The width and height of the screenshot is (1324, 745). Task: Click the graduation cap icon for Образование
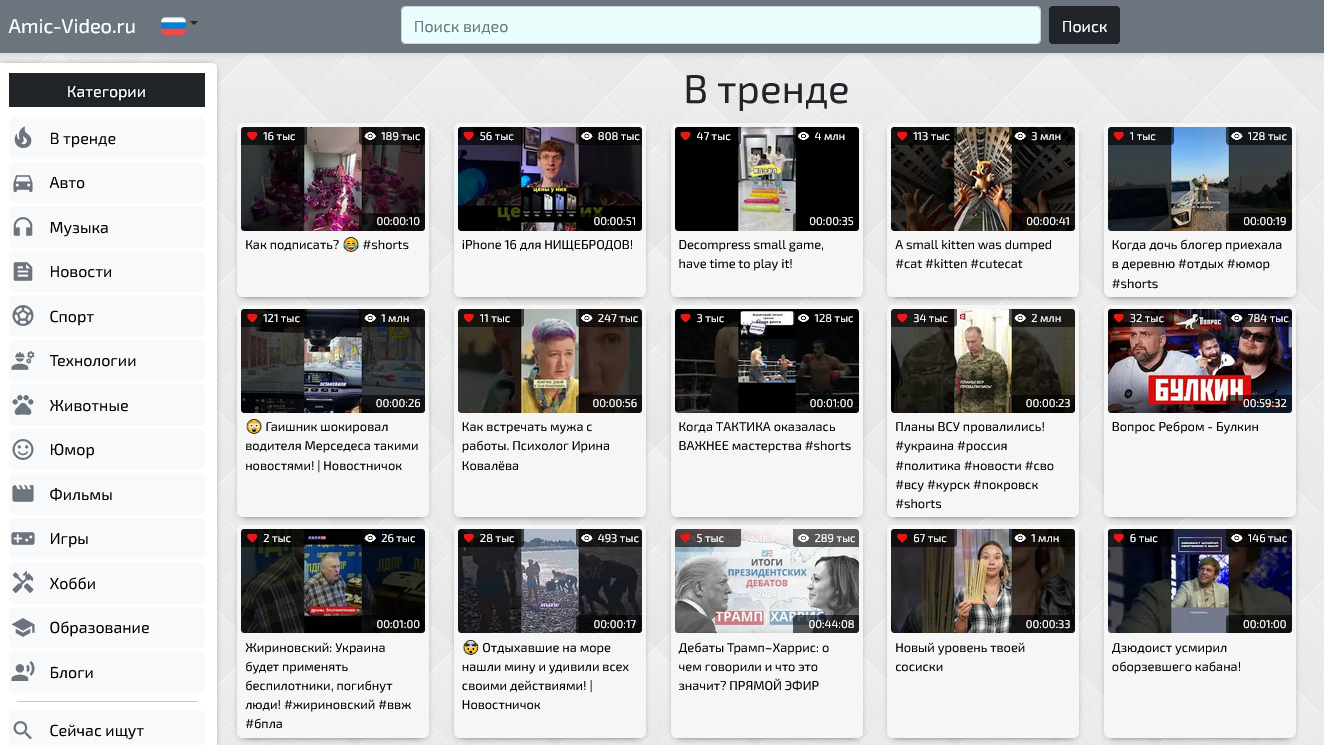(x=23, y=628)
